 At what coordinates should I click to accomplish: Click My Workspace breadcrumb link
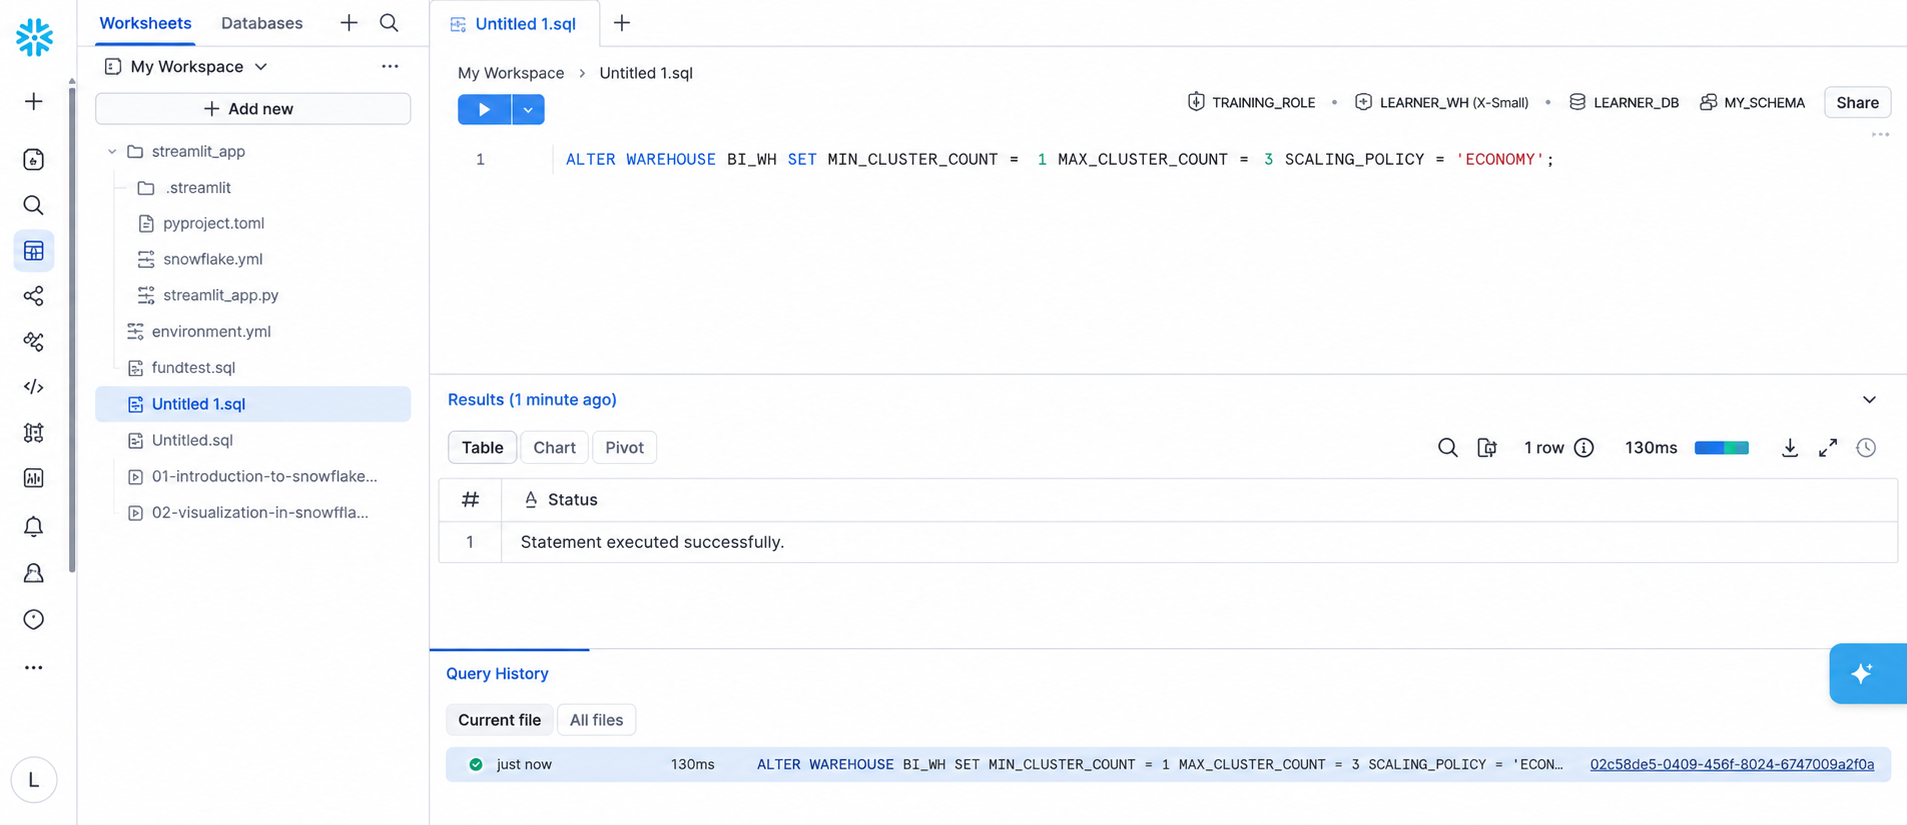(x=510, y=73)
